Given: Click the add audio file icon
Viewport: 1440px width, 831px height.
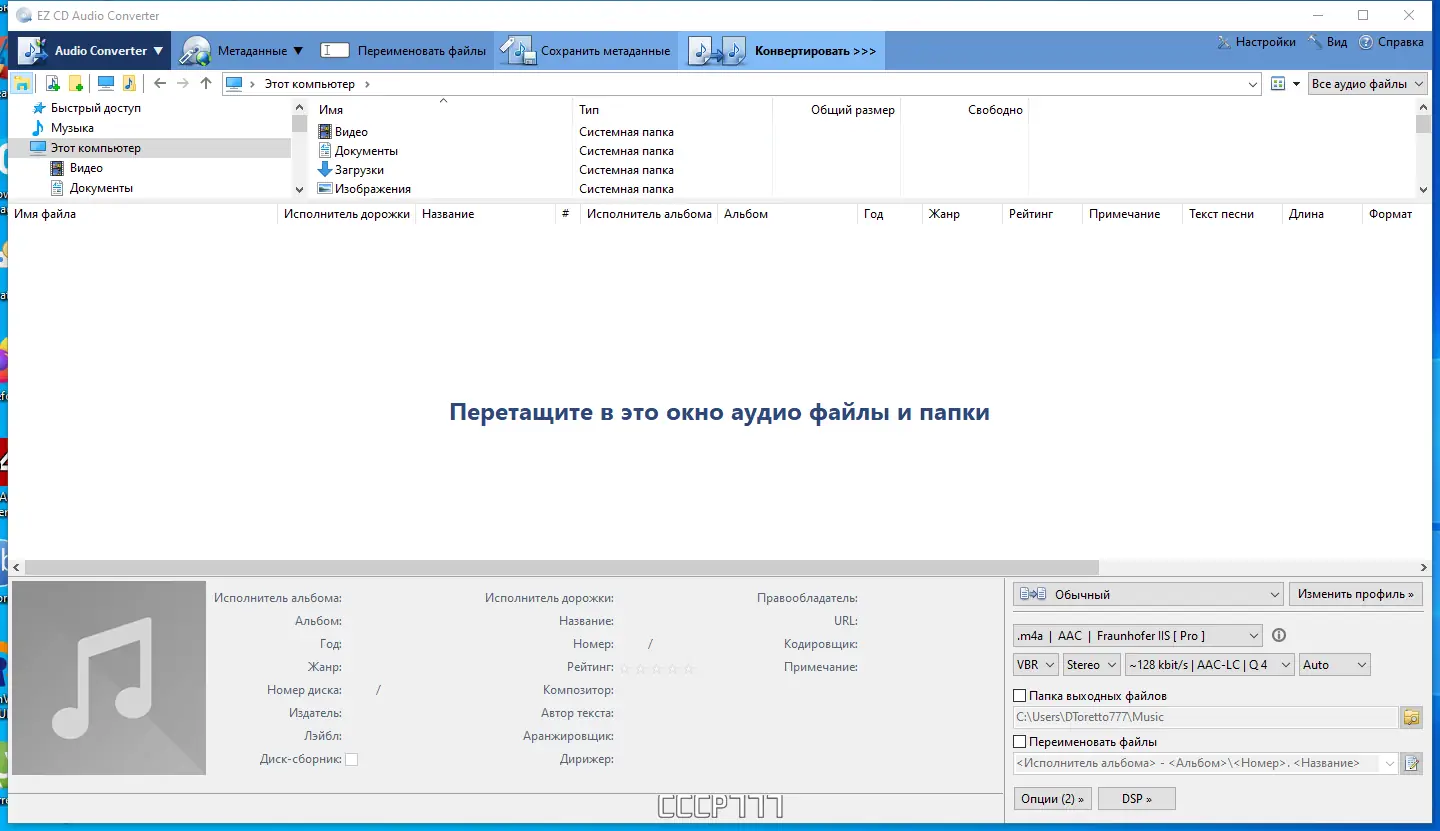Looking at the screenshot, I should 52,83.
